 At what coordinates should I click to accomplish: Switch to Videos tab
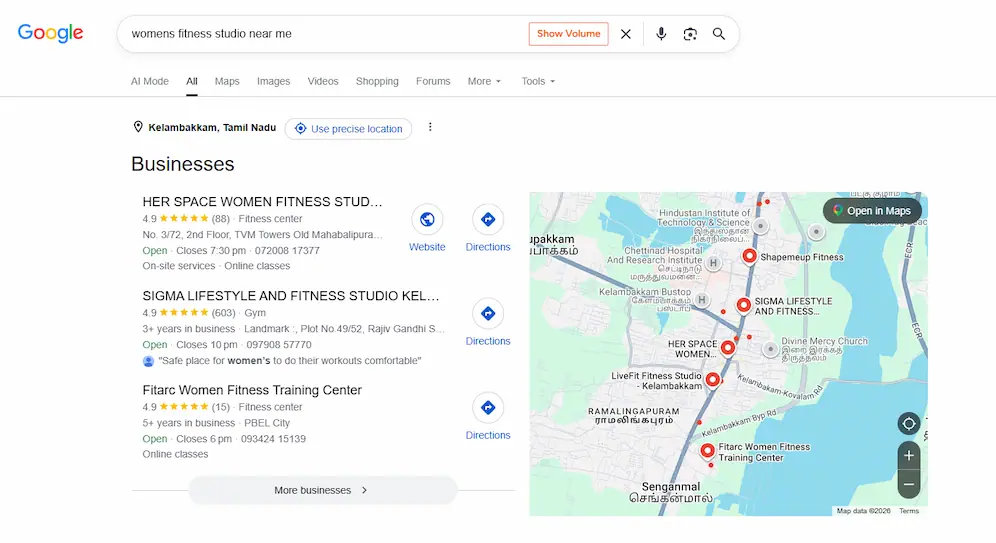tap(323, 81)
